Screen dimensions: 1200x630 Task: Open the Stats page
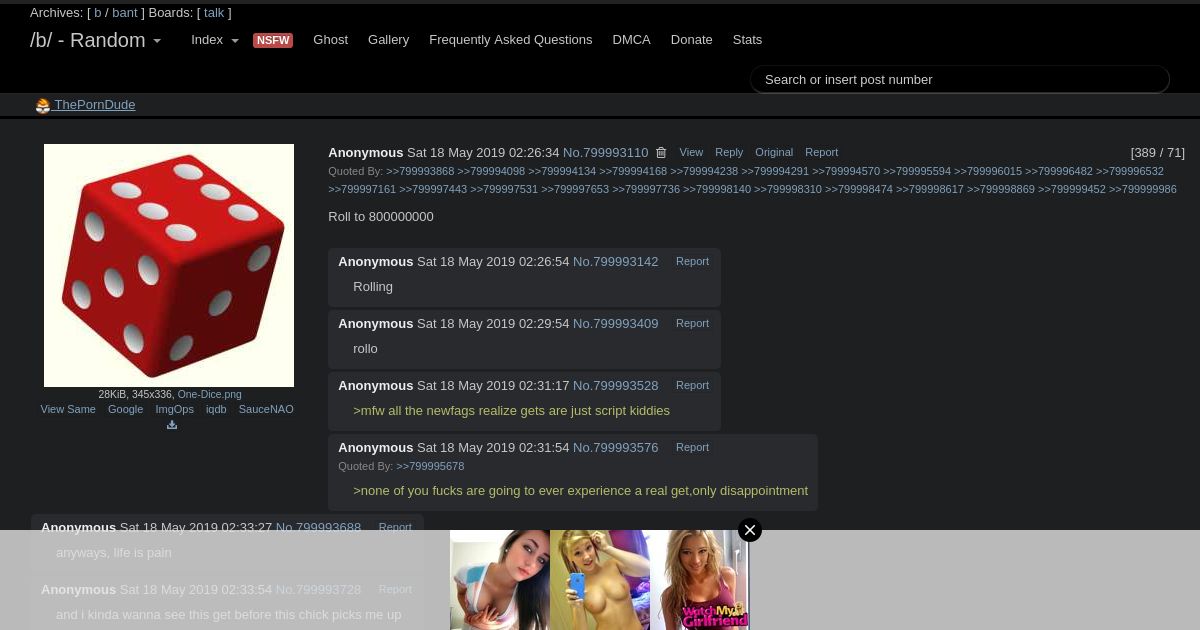(x=747, y=40)
